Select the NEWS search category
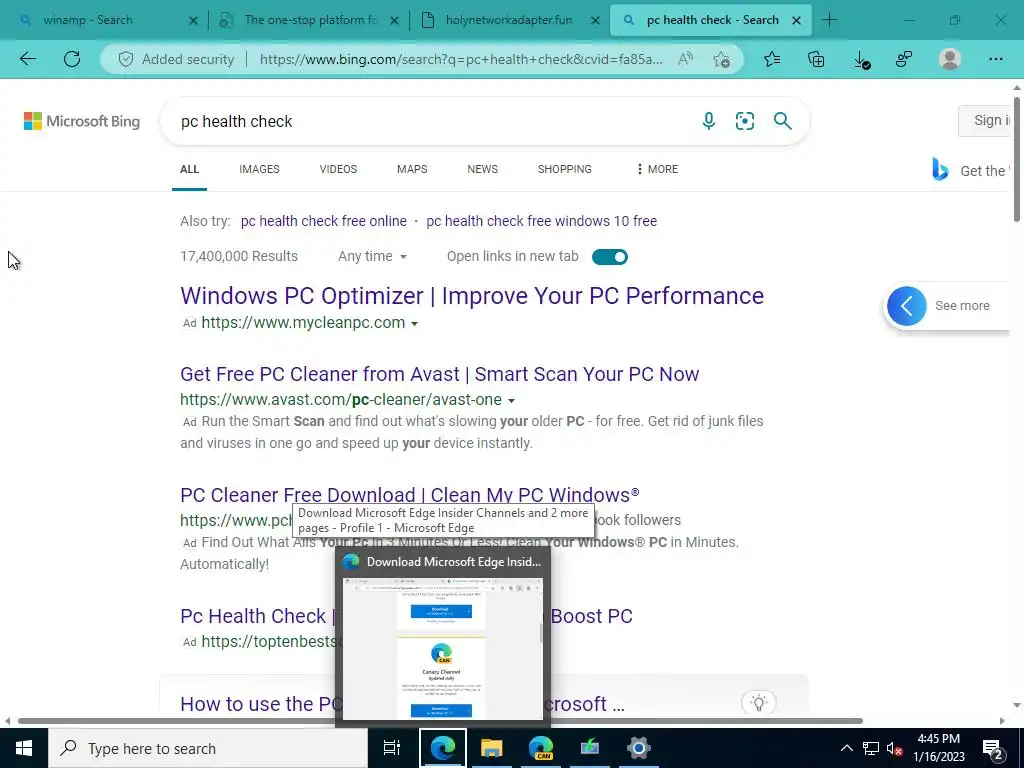This screenshot has width=1024, height=768. click(x=483, y=169)
